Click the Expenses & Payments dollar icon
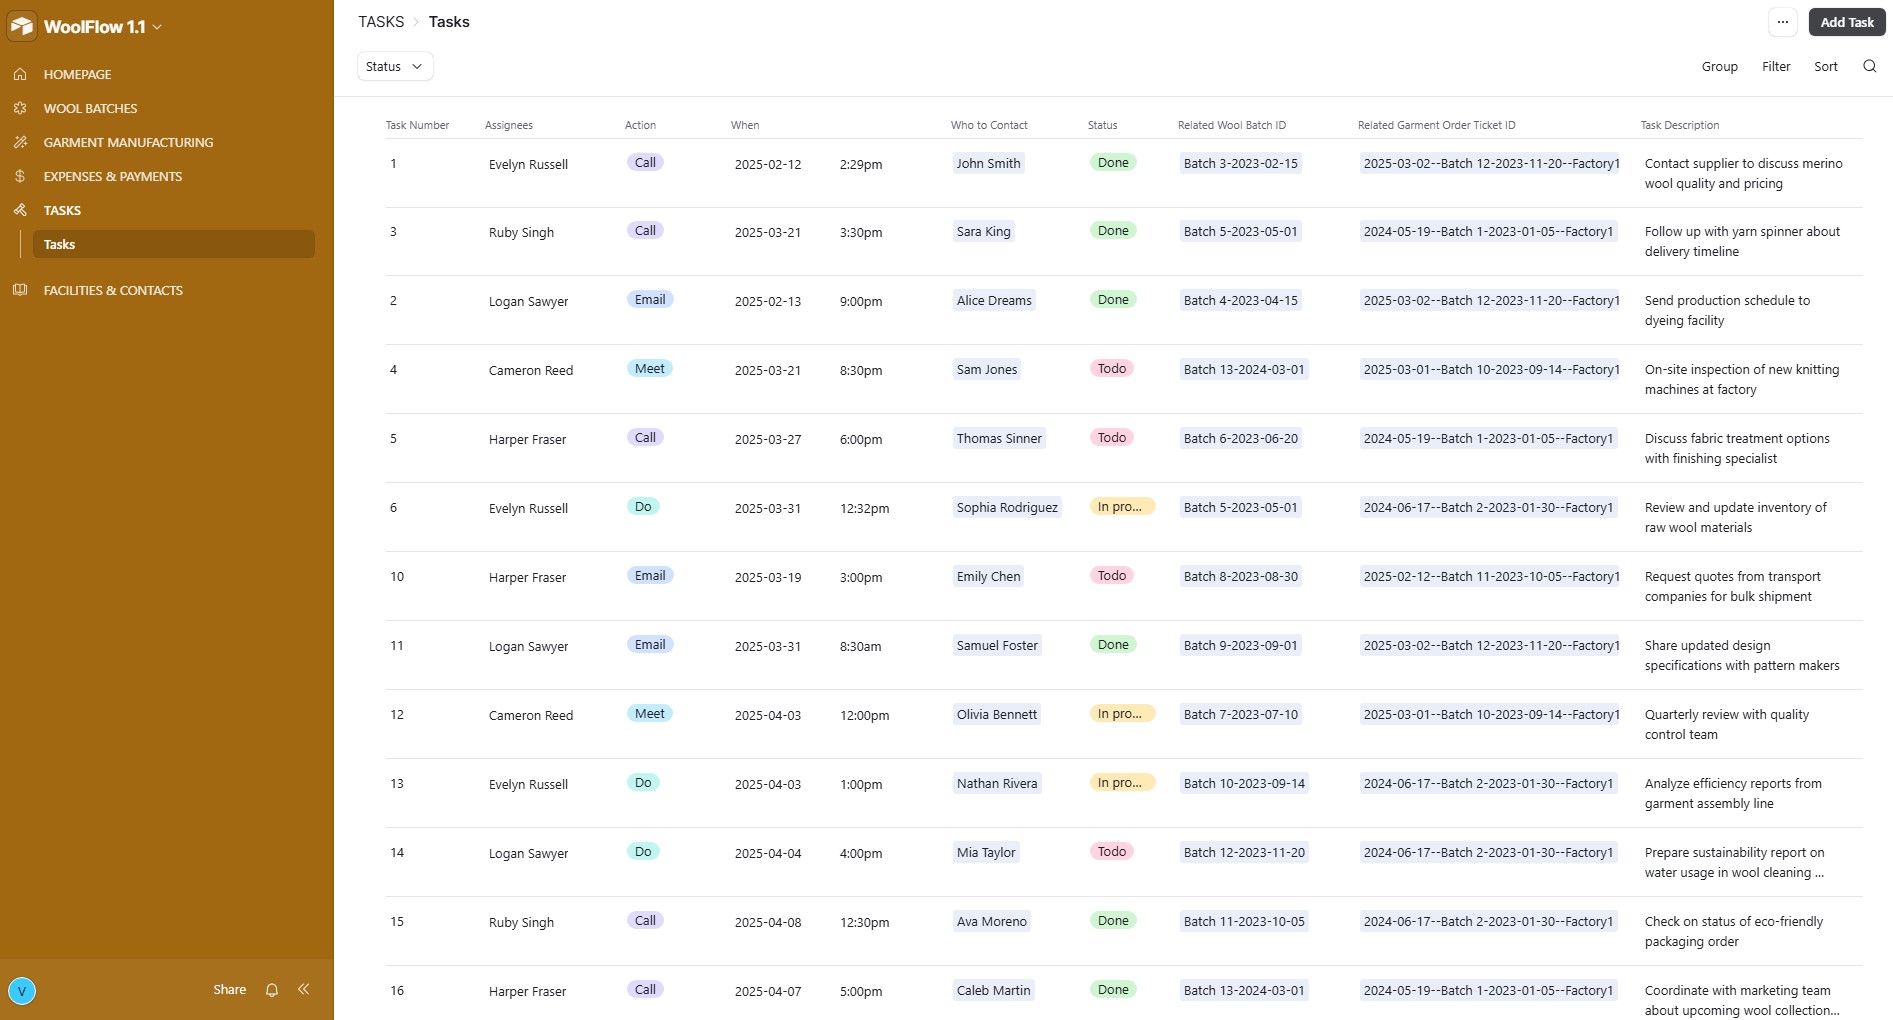 20,176
